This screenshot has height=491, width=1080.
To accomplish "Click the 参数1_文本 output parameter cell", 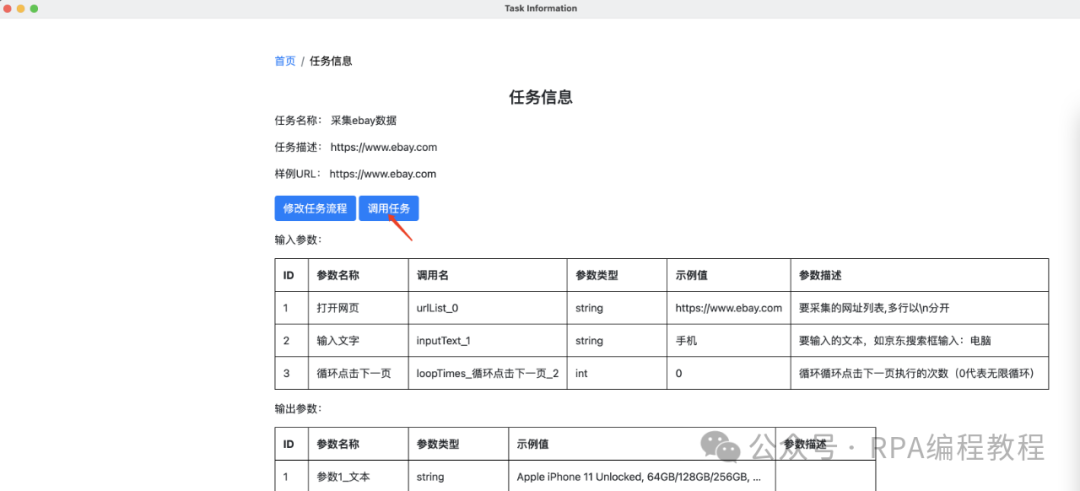I will point(358,477).
